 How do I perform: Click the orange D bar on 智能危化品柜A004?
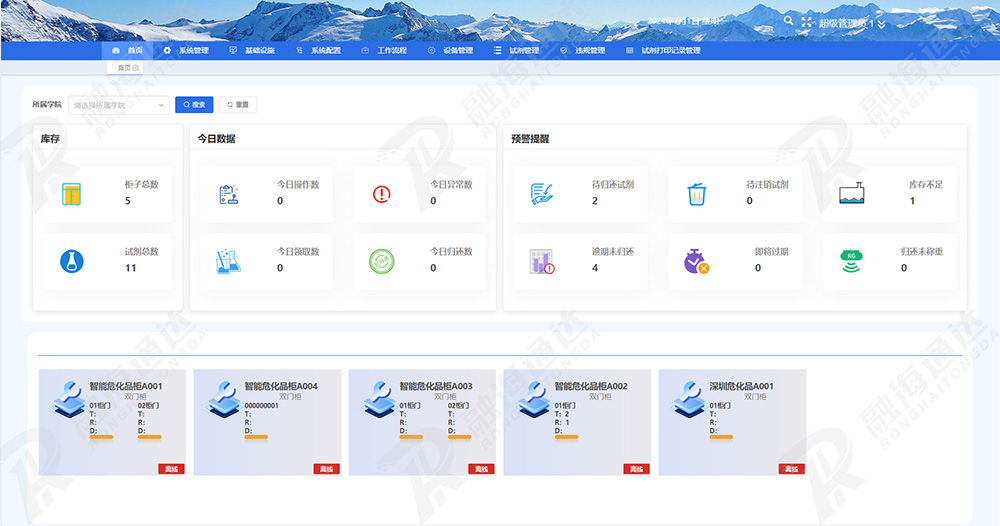[256, 437]
